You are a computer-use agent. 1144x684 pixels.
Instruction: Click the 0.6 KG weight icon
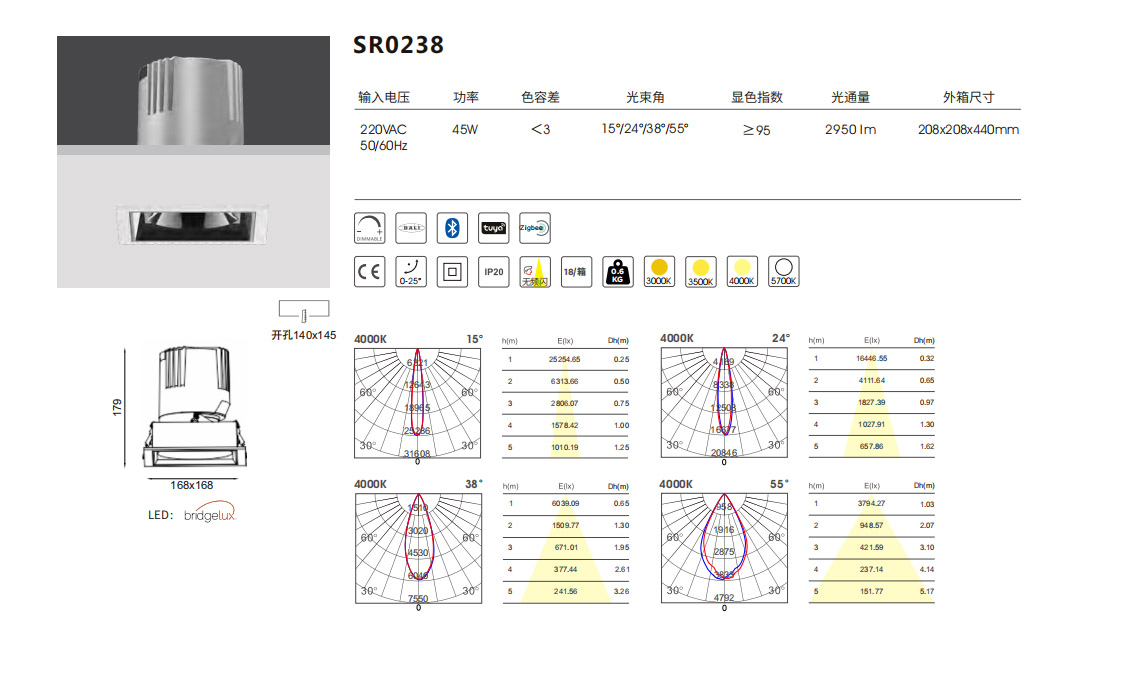pyautogui.click(x=618, y=271)
